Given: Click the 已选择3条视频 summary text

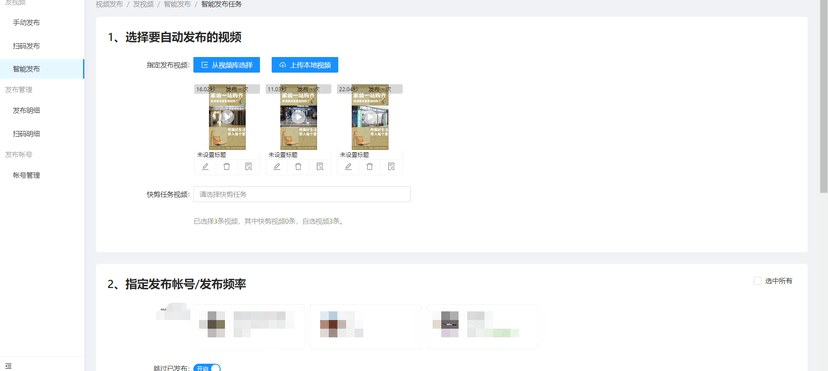Looking at the screenshot, I should [x=269, y=222].
